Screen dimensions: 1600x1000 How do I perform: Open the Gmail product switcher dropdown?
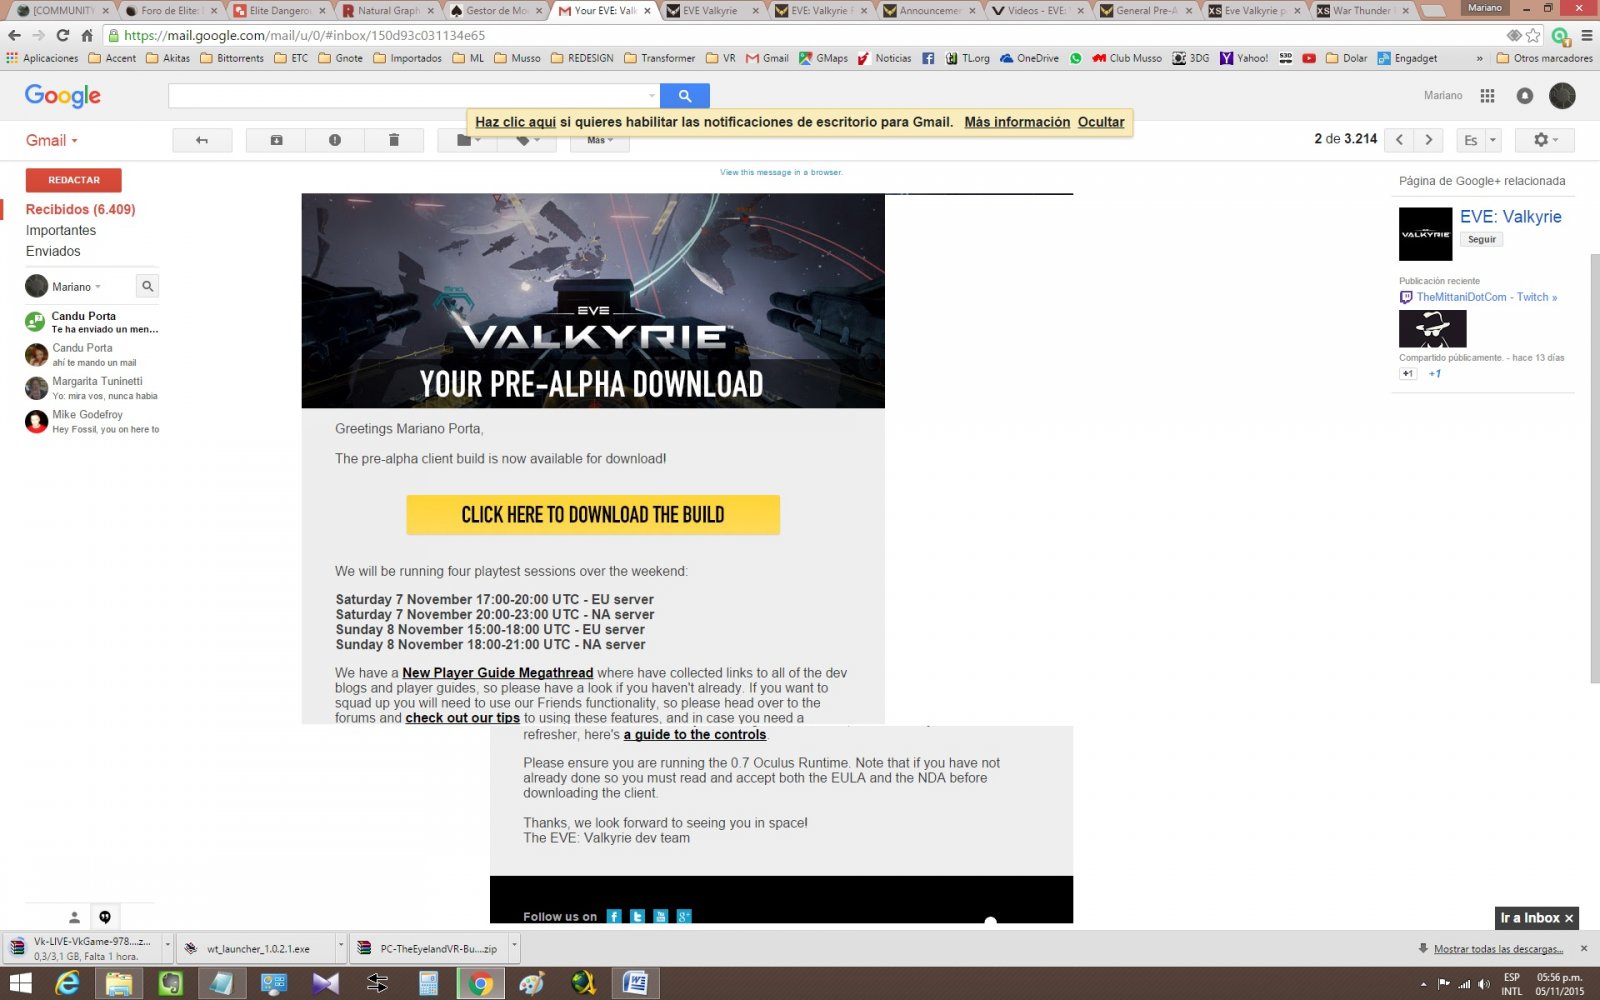51,140
